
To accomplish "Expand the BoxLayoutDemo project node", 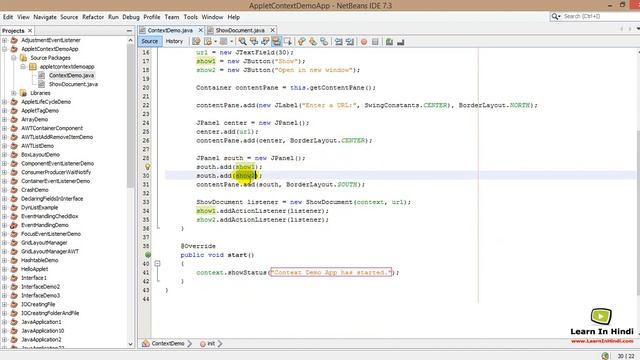I will 4,155.
